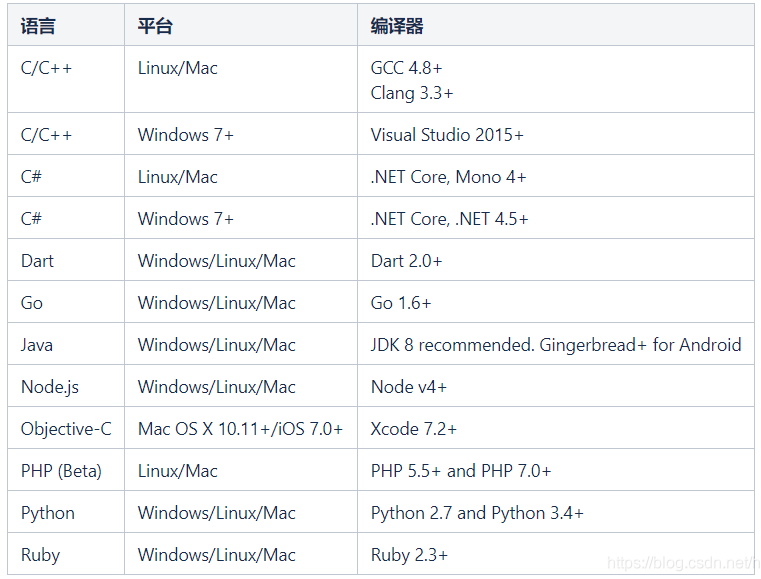Click the 编译器 column header
This screenshot has width=761, height=579.
point(397,26)
